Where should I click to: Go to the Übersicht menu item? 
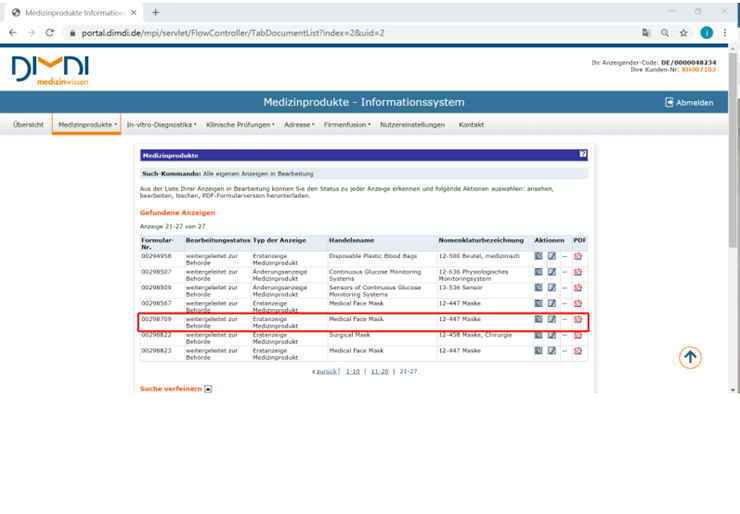click(x=28, y=125)
